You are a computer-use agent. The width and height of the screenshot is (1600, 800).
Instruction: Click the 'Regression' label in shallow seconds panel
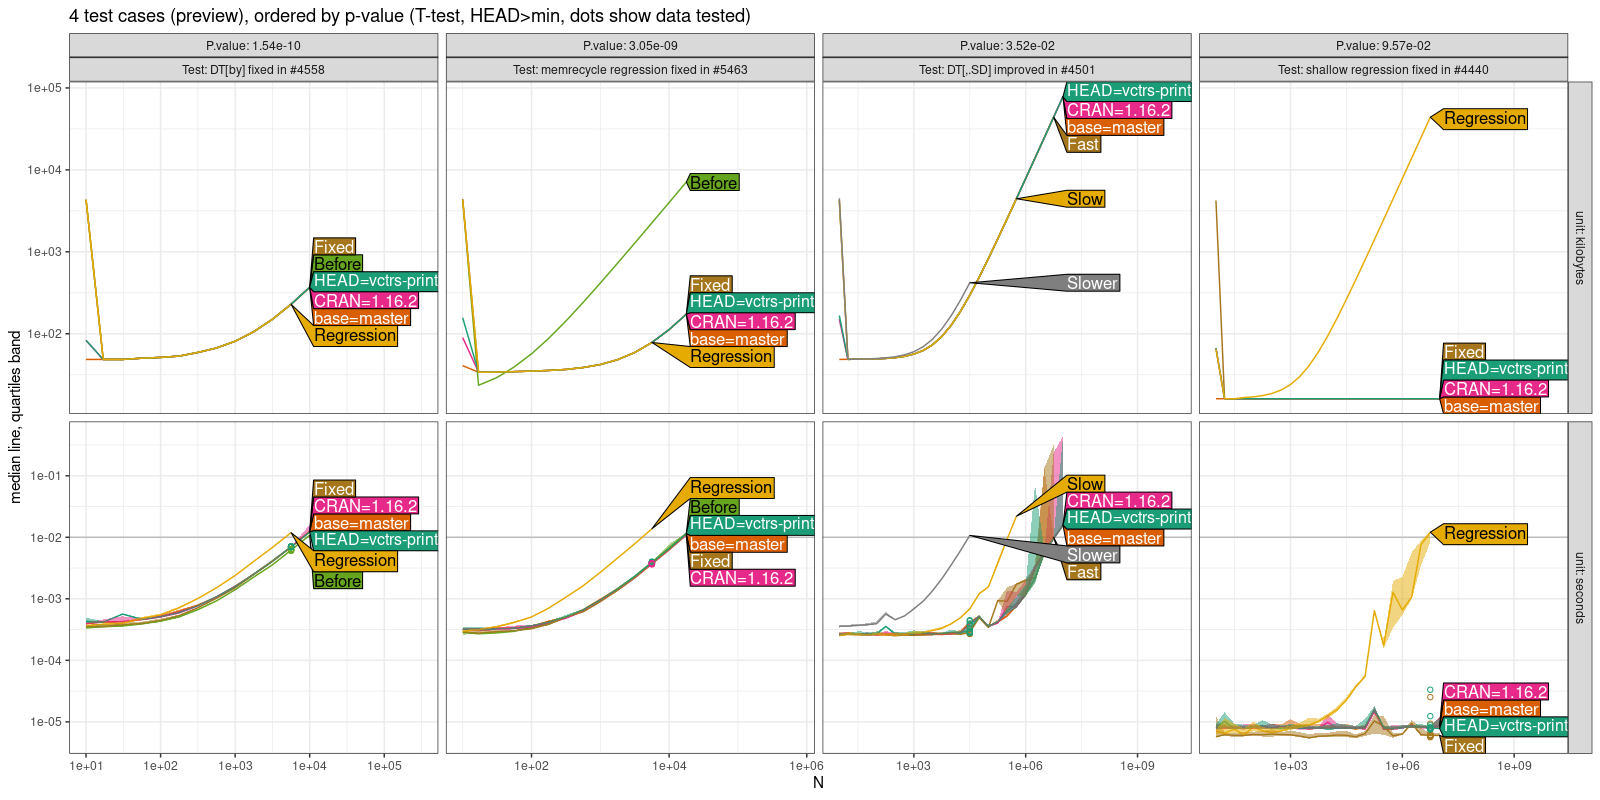(x=1485, y=533)
